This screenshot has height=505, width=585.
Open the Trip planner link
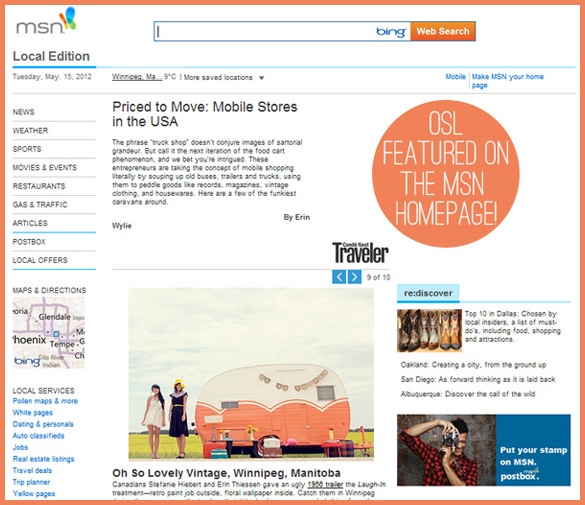31,482
